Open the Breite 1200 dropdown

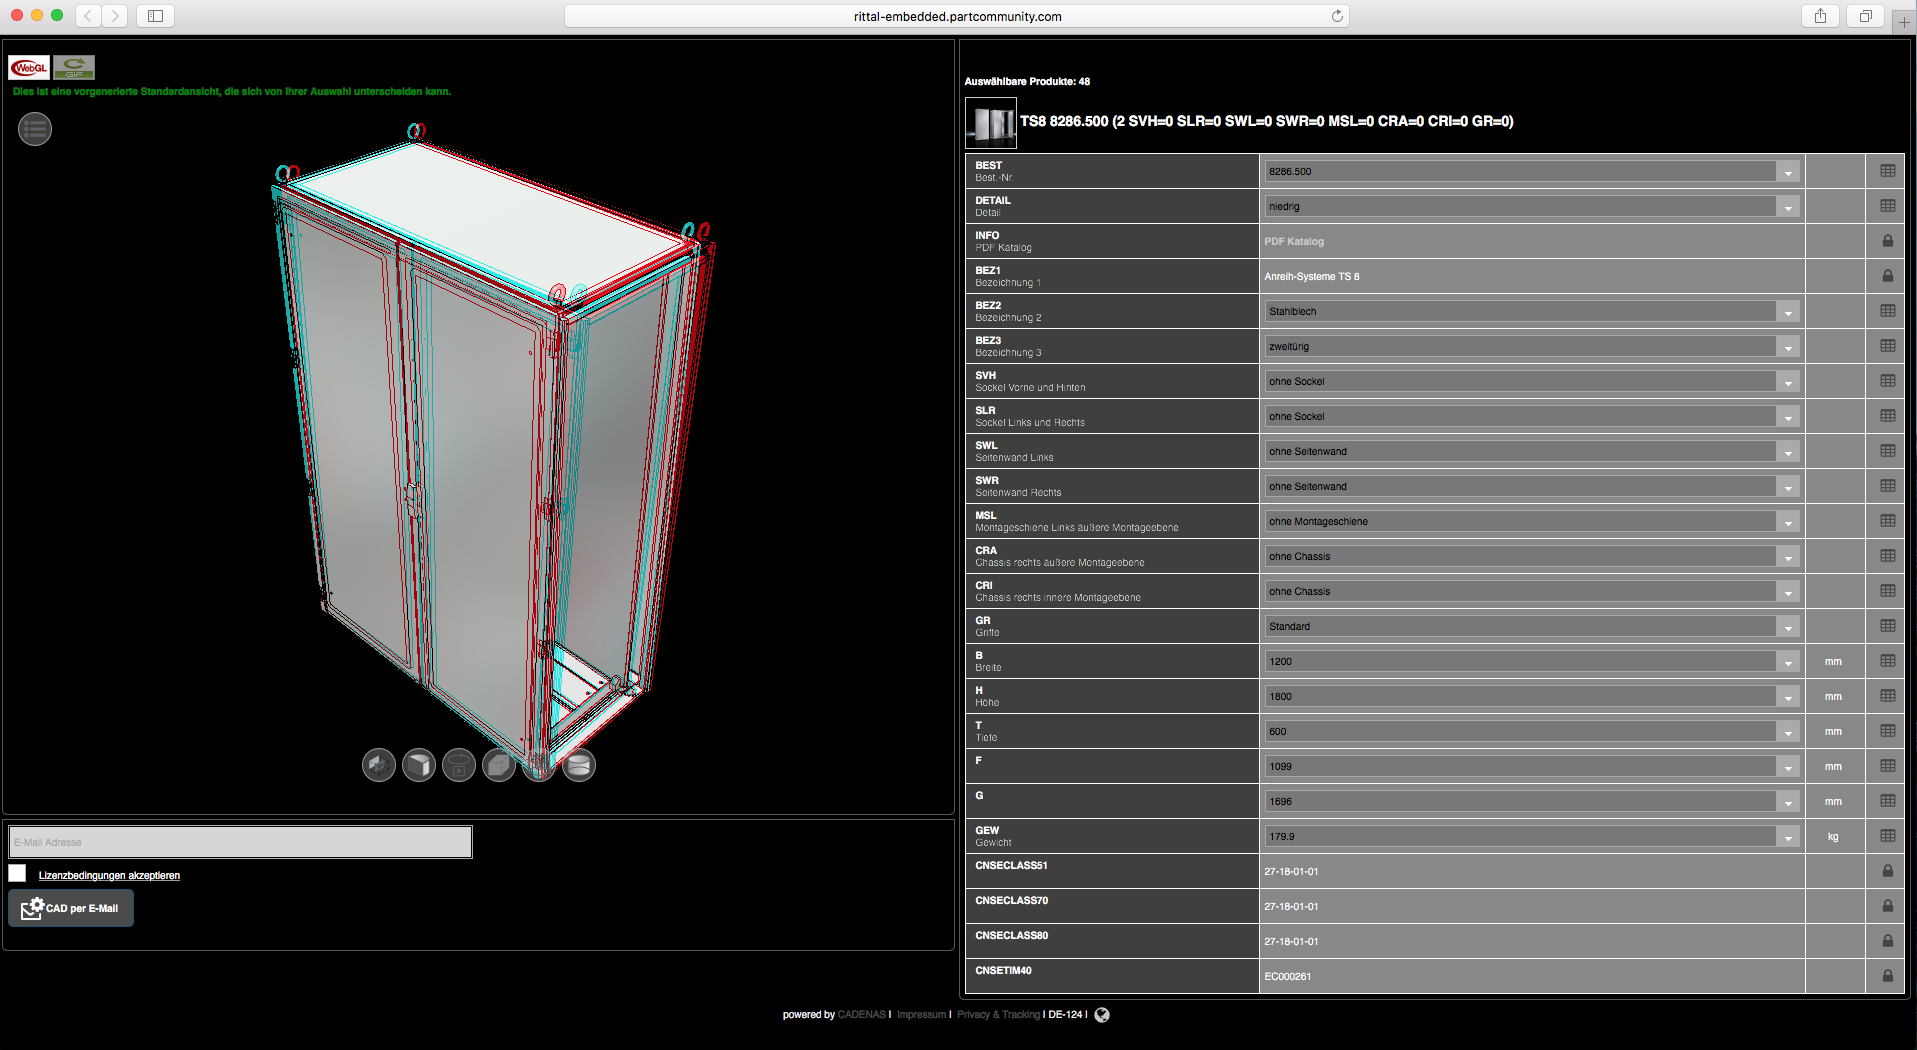click(1532, 661)
